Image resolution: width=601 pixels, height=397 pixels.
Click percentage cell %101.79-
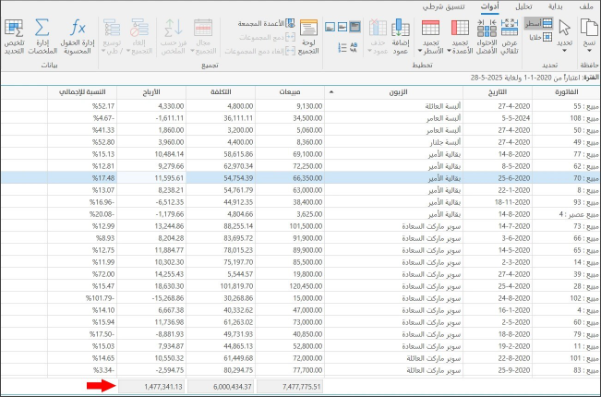(x=82, y=298)
